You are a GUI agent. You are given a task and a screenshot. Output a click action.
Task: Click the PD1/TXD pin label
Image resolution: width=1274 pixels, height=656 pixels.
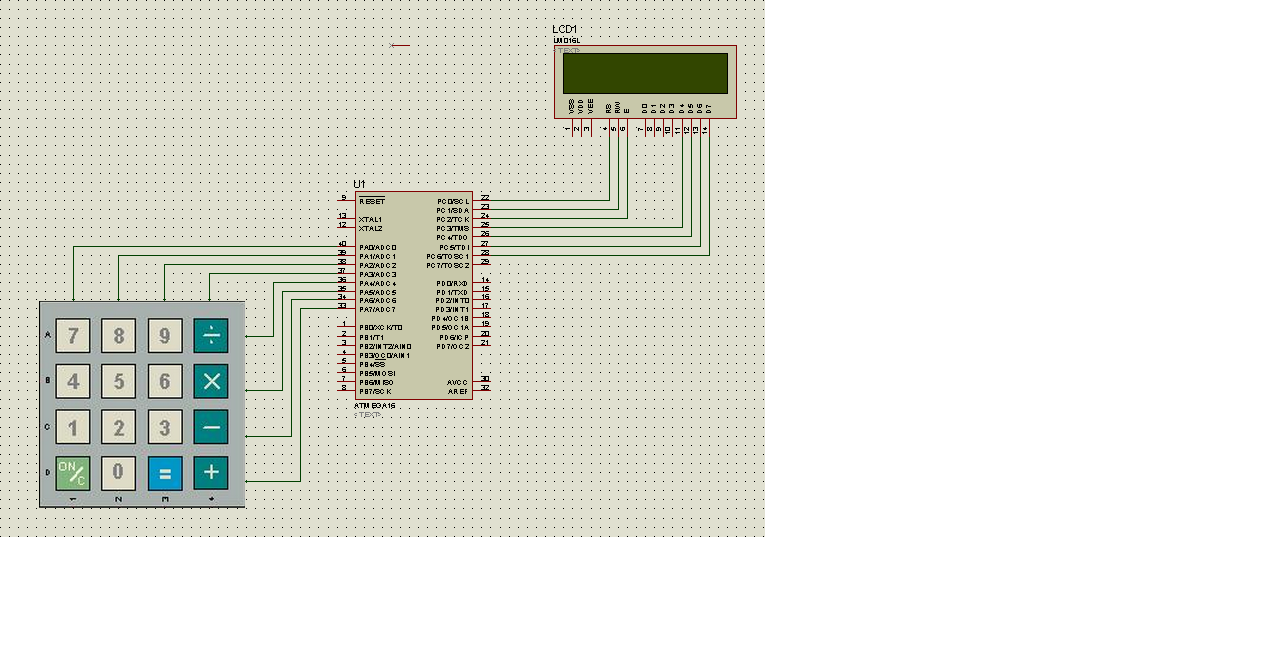point(453,293)
